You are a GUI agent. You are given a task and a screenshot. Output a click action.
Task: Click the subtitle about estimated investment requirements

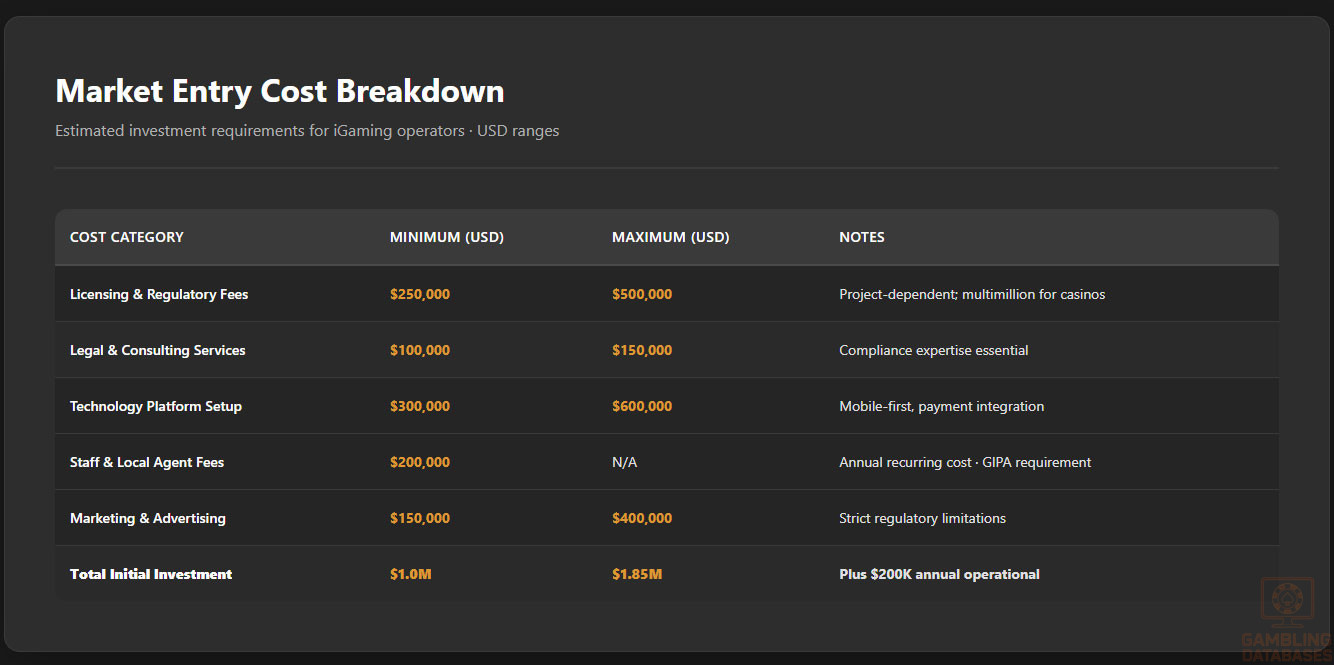point(307,131)
